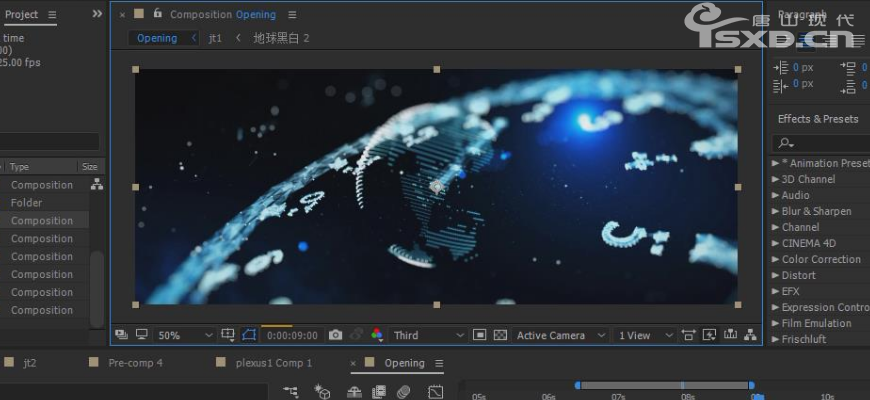
Task: Open Fast Previews lightning icon
Action: pos(709,335)
